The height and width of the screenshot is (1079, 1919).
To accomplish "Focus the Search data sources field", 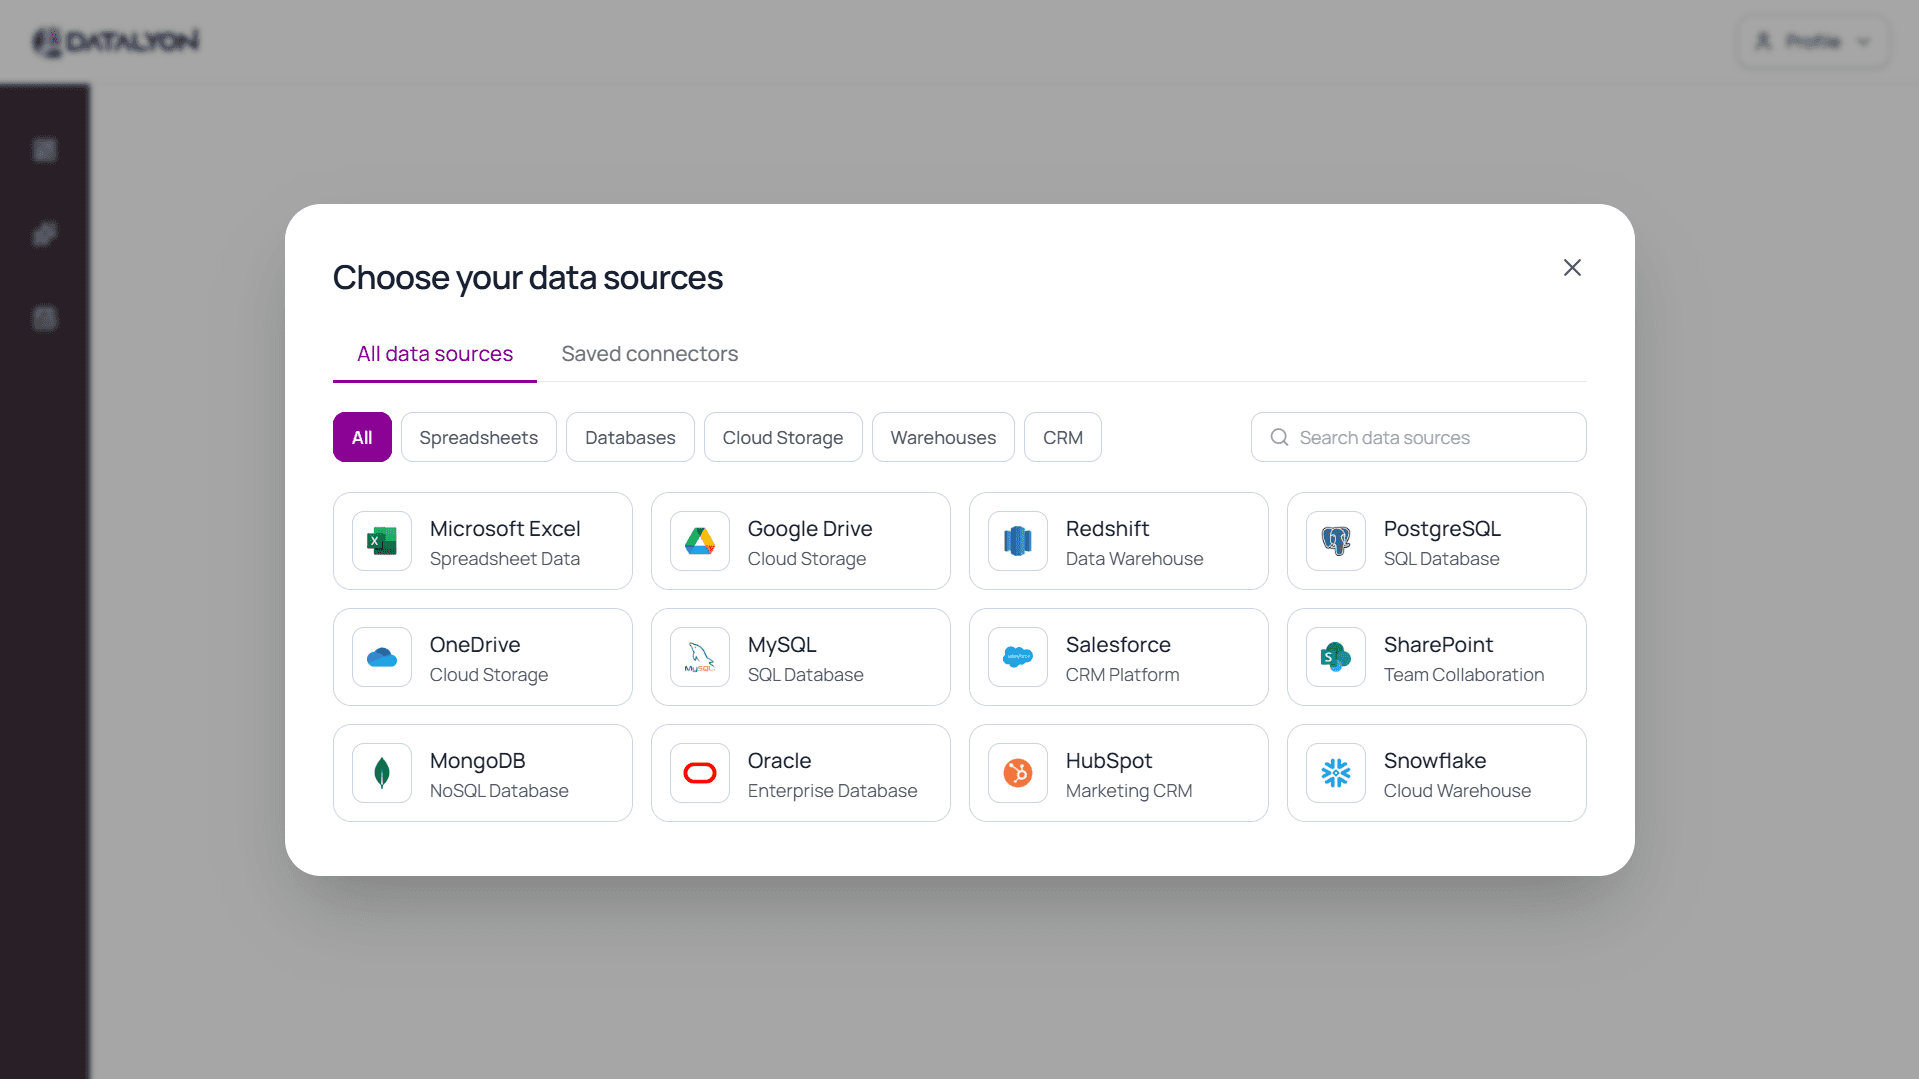I will [1418, 437].
